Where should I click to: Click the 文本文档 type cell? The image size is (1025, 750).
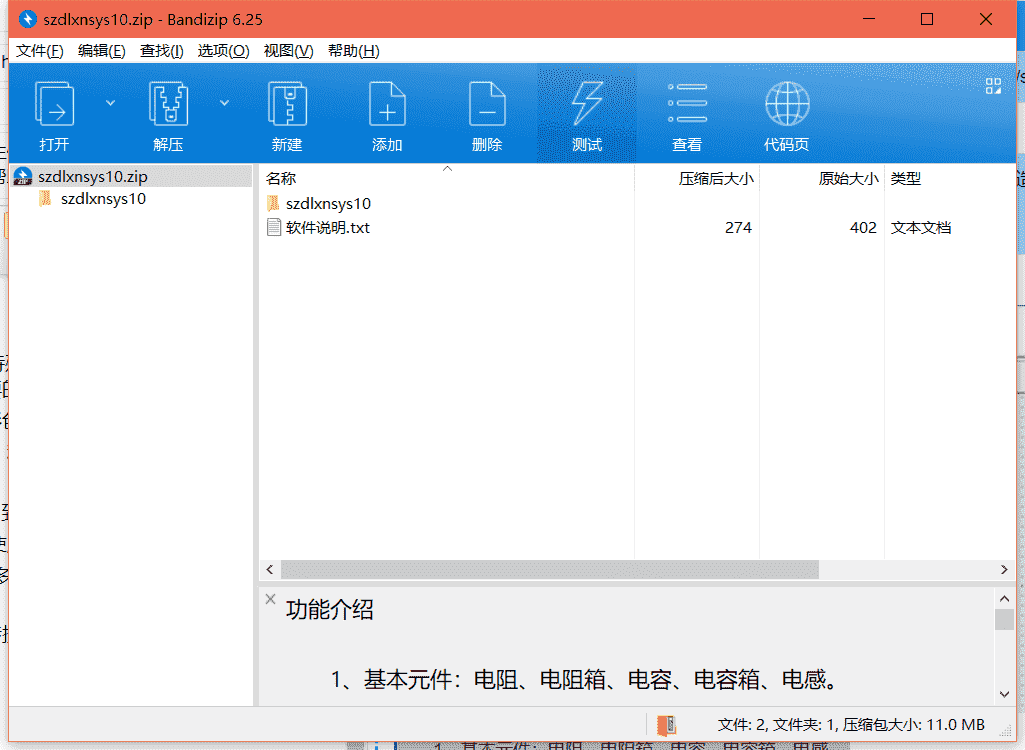[x=921, y=228]
